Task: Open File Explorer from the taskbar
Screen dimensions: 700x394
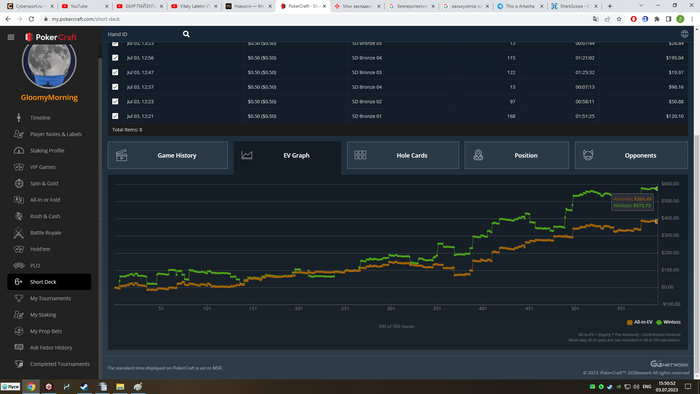Action: coord(120,387)
